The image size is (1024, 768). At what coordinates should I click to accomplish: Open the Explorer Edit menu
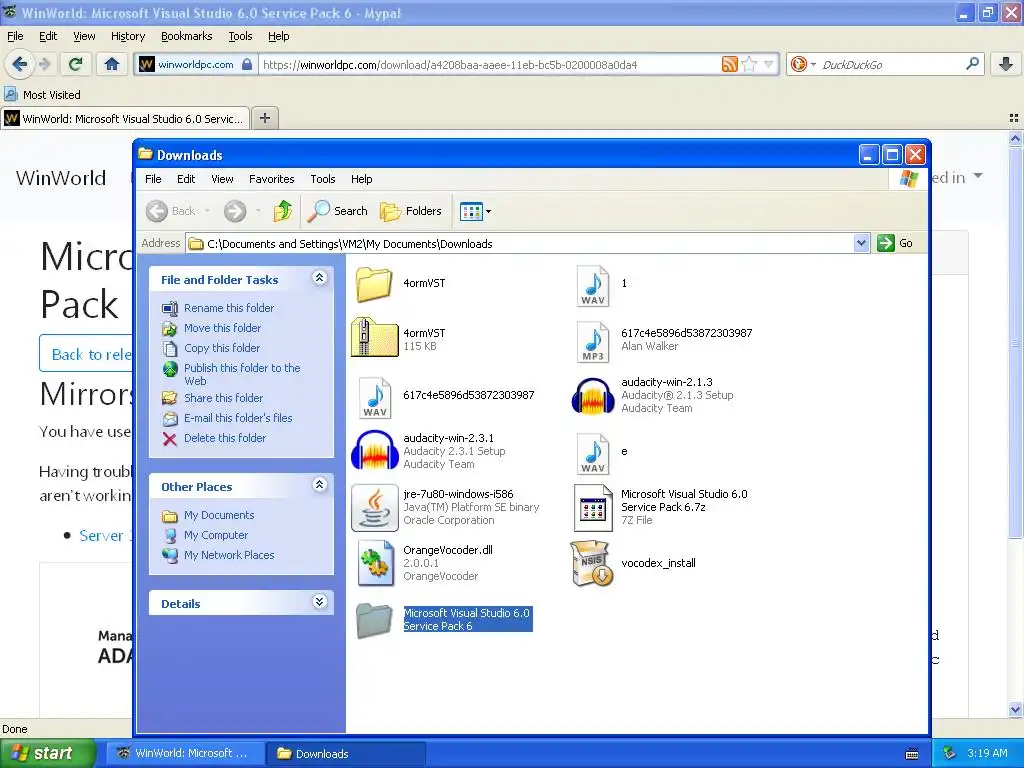click(x=186, y=179)
